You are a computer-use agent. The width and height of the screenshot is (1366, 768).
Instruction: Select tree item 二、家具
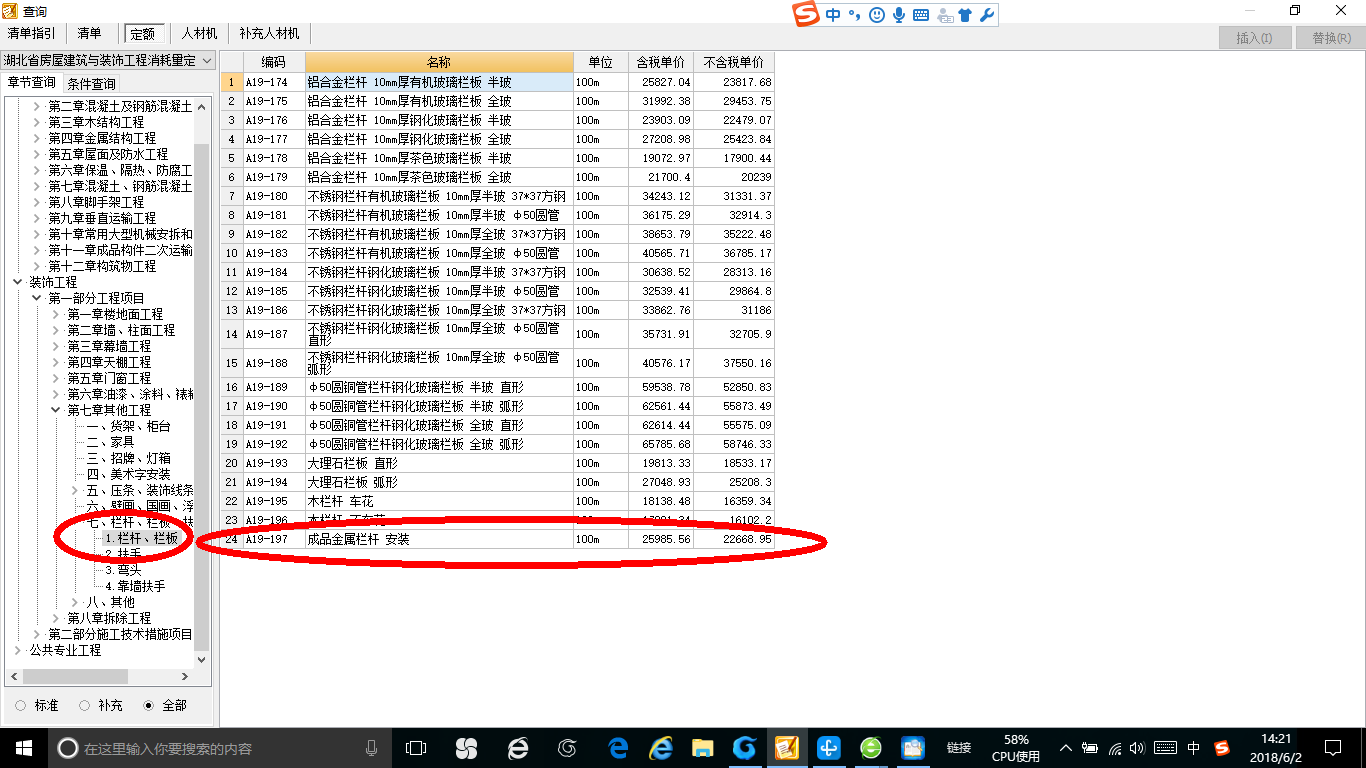click(x=110, y=442)
